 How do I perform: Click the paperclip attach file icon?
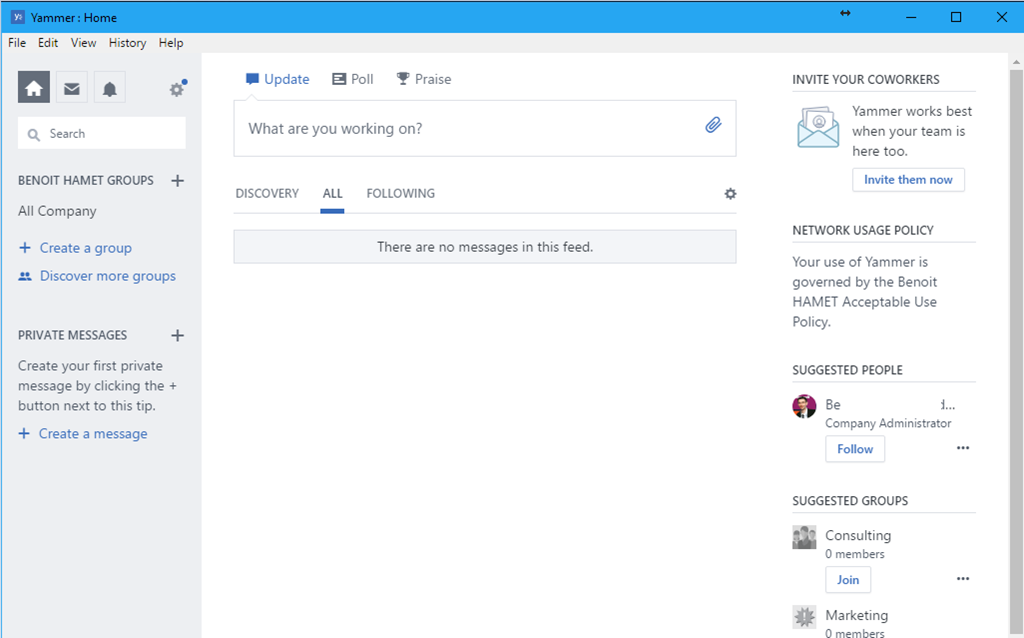point(713,125)
